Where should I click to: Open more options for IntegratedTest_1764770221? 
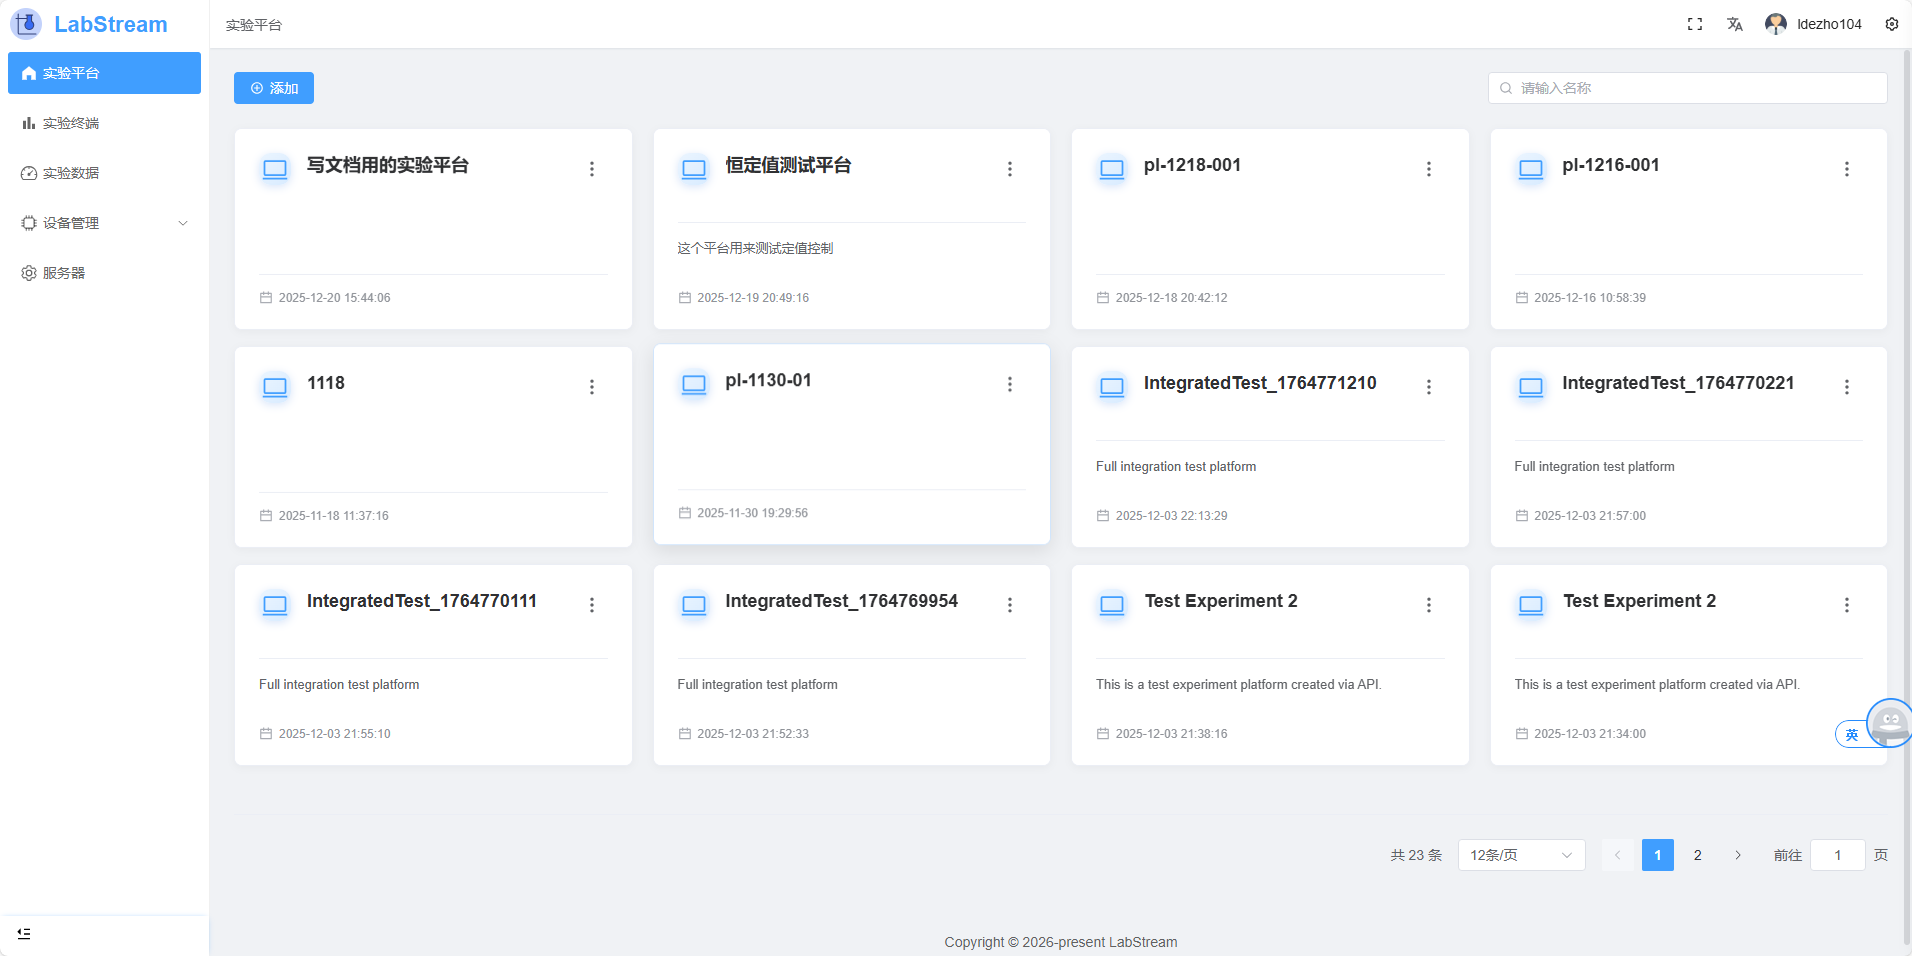coord(1846,387)
